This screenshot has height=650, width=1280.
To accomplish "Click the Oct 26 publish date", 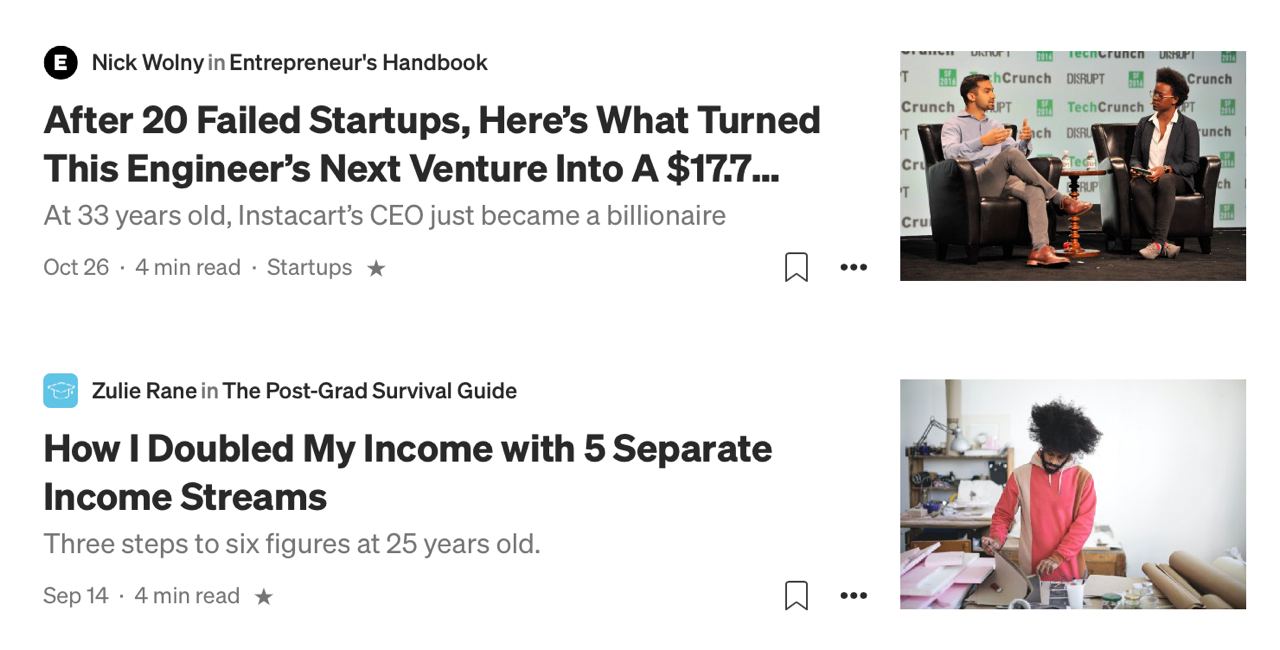I will (x=76, y=267).
